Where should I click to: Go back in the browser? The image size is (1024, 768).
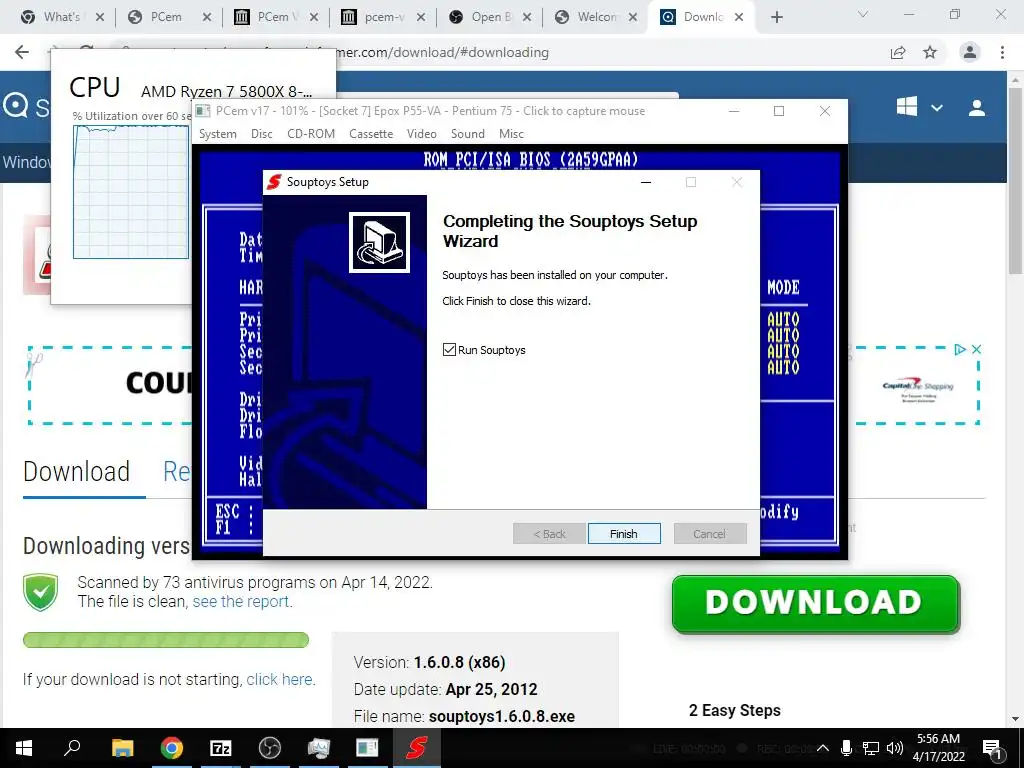click(22, 52)
